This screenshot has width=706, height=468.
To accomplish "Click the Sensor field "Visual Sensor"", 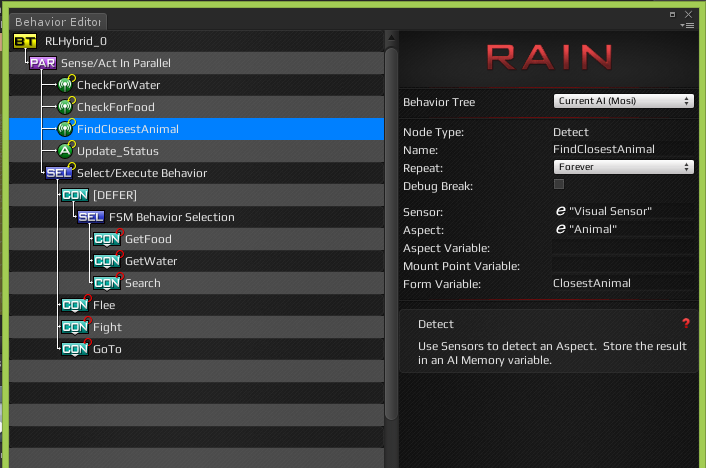I will point(623,211).
